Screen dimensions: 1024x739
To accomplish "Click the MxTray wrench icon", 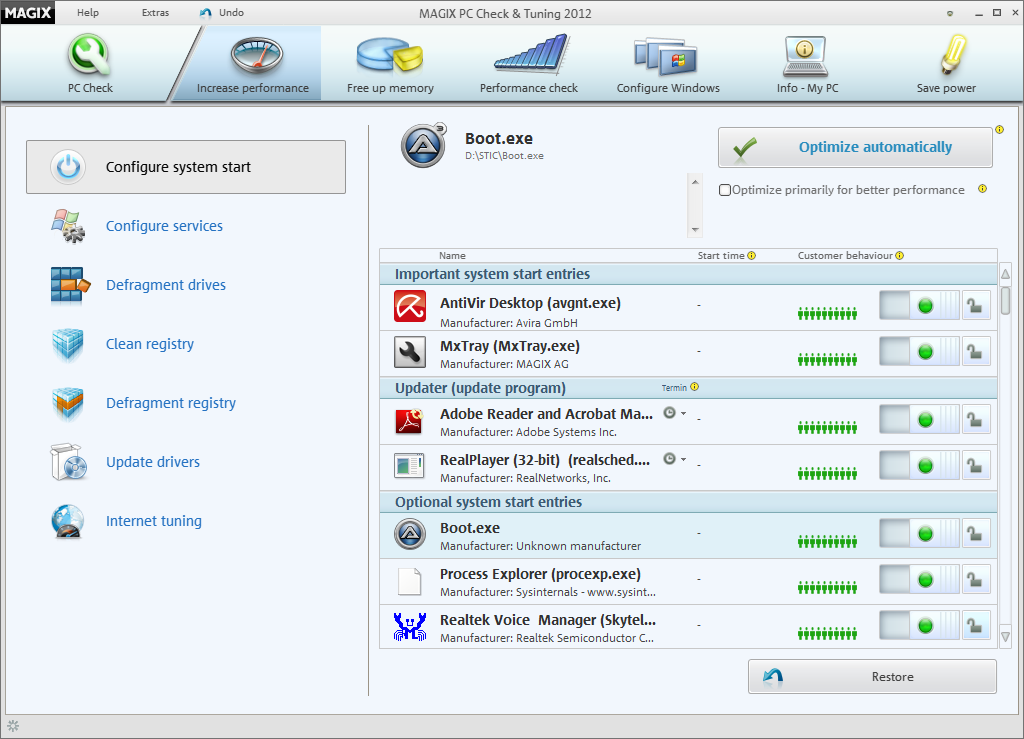I will point(410,352).
